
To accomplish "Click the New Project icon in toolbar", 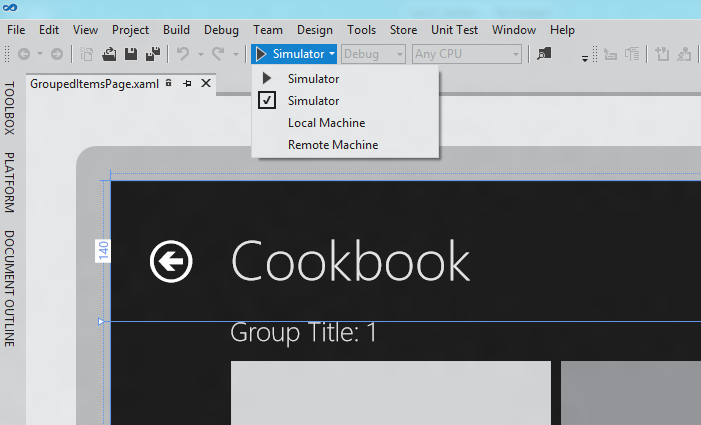I will [86, 54].
